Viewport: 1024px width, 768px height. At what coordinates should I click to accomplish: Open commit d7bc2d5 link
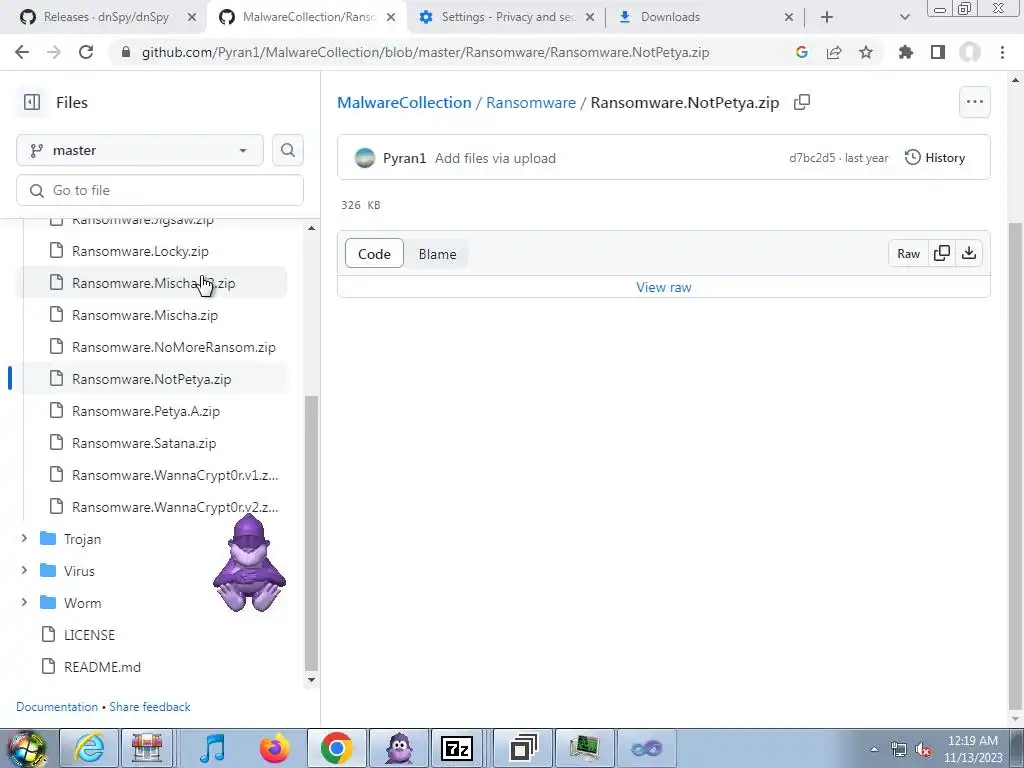point(812,157)
